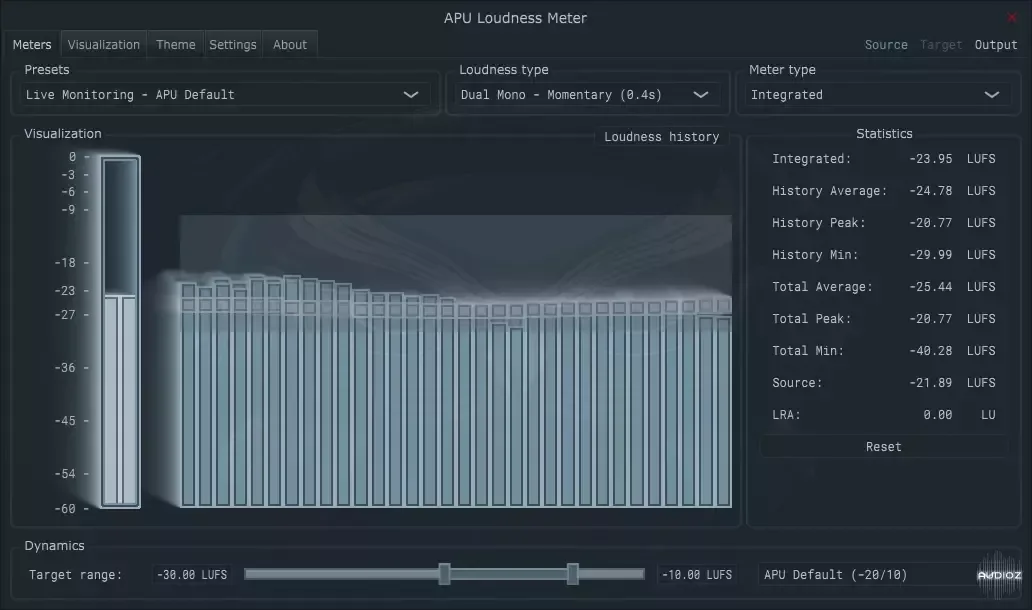Image resolution: width=1032 pixels, height=610 pixels.
Task: Expand the Meter type dropdown chevron
Action: [x=992, y=95]
